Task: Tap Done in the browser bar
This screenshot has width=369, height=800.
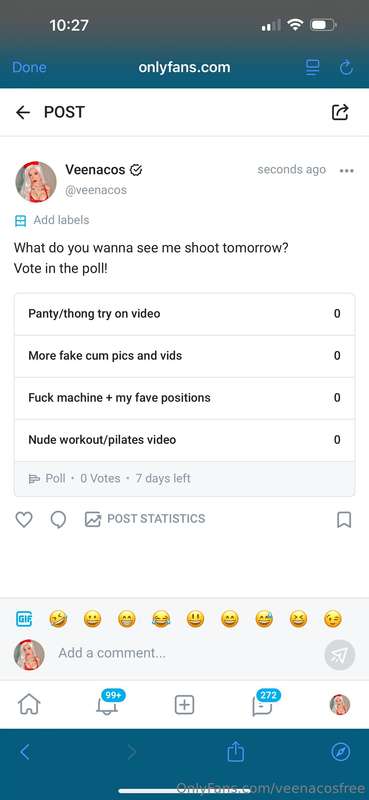Action: tap(29, 67)
